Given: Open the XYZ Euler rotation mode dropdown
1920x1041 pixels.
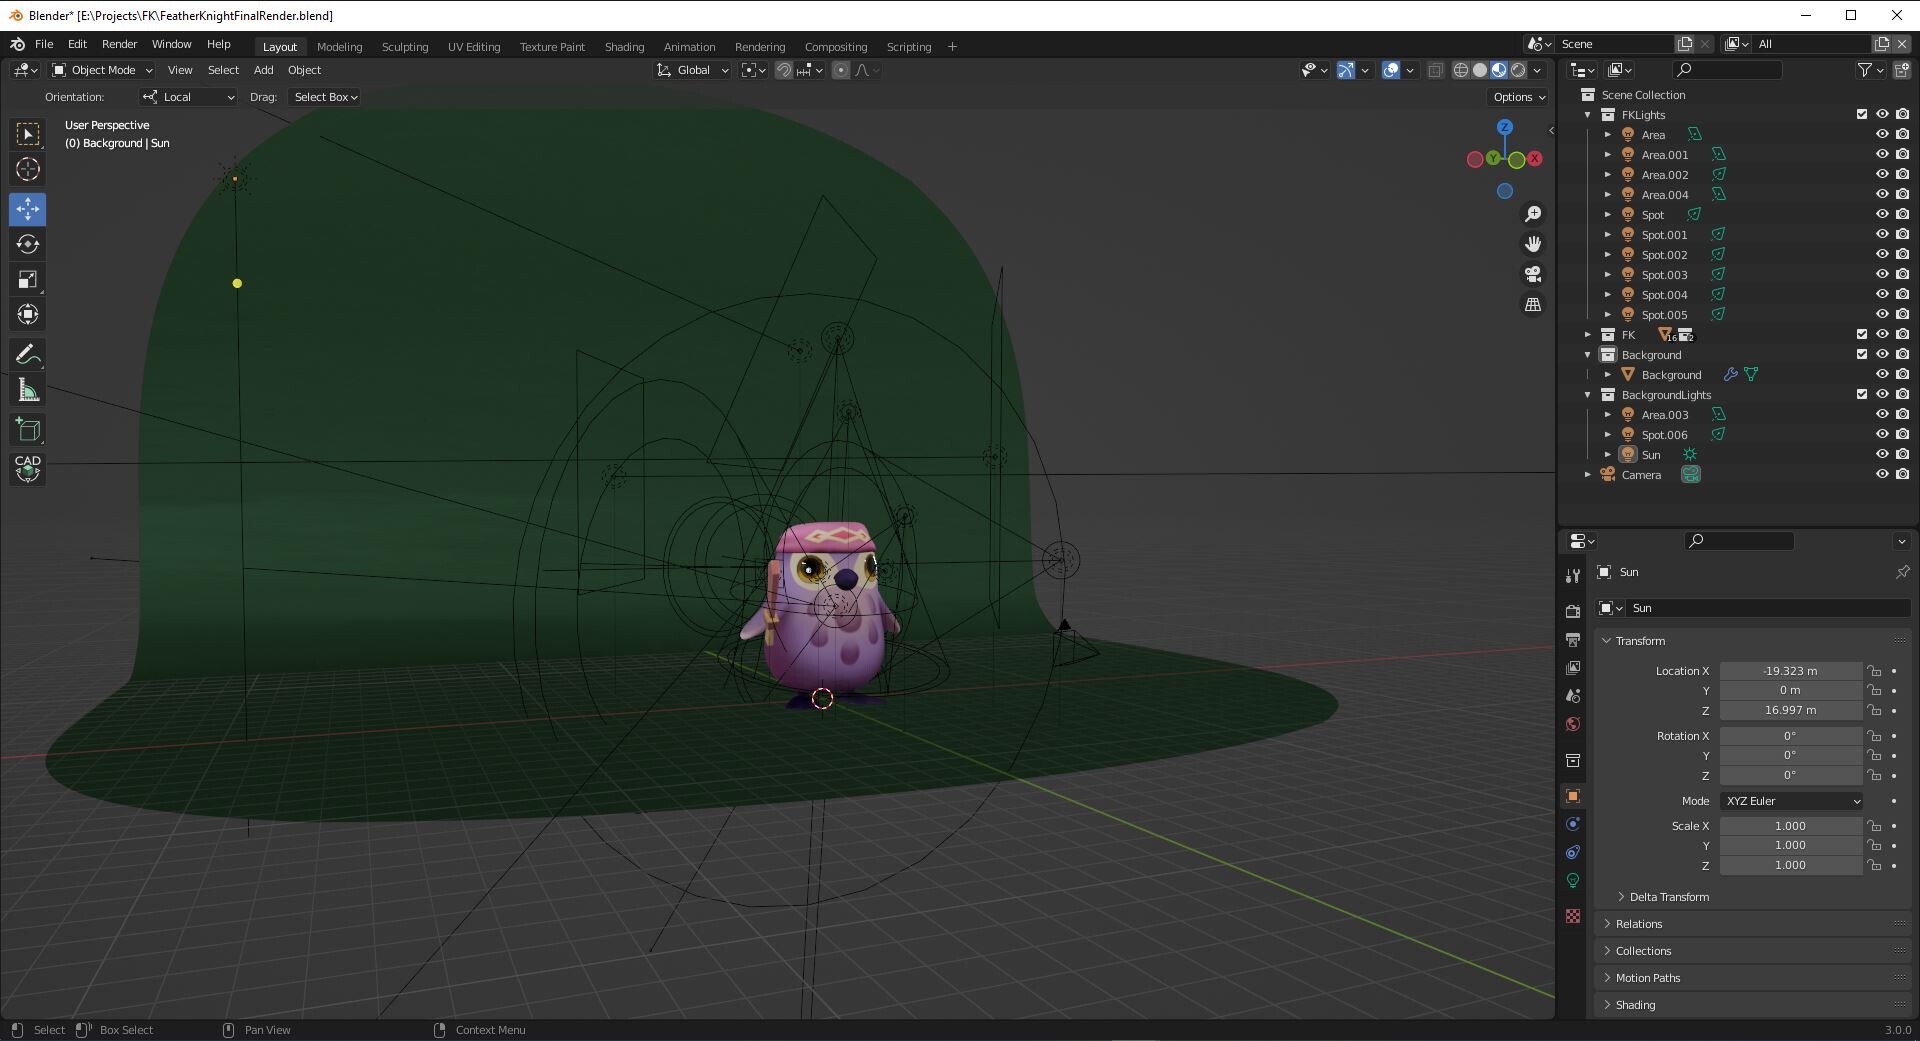Looking at the screenshot, I should click(x=1792, y=801).
